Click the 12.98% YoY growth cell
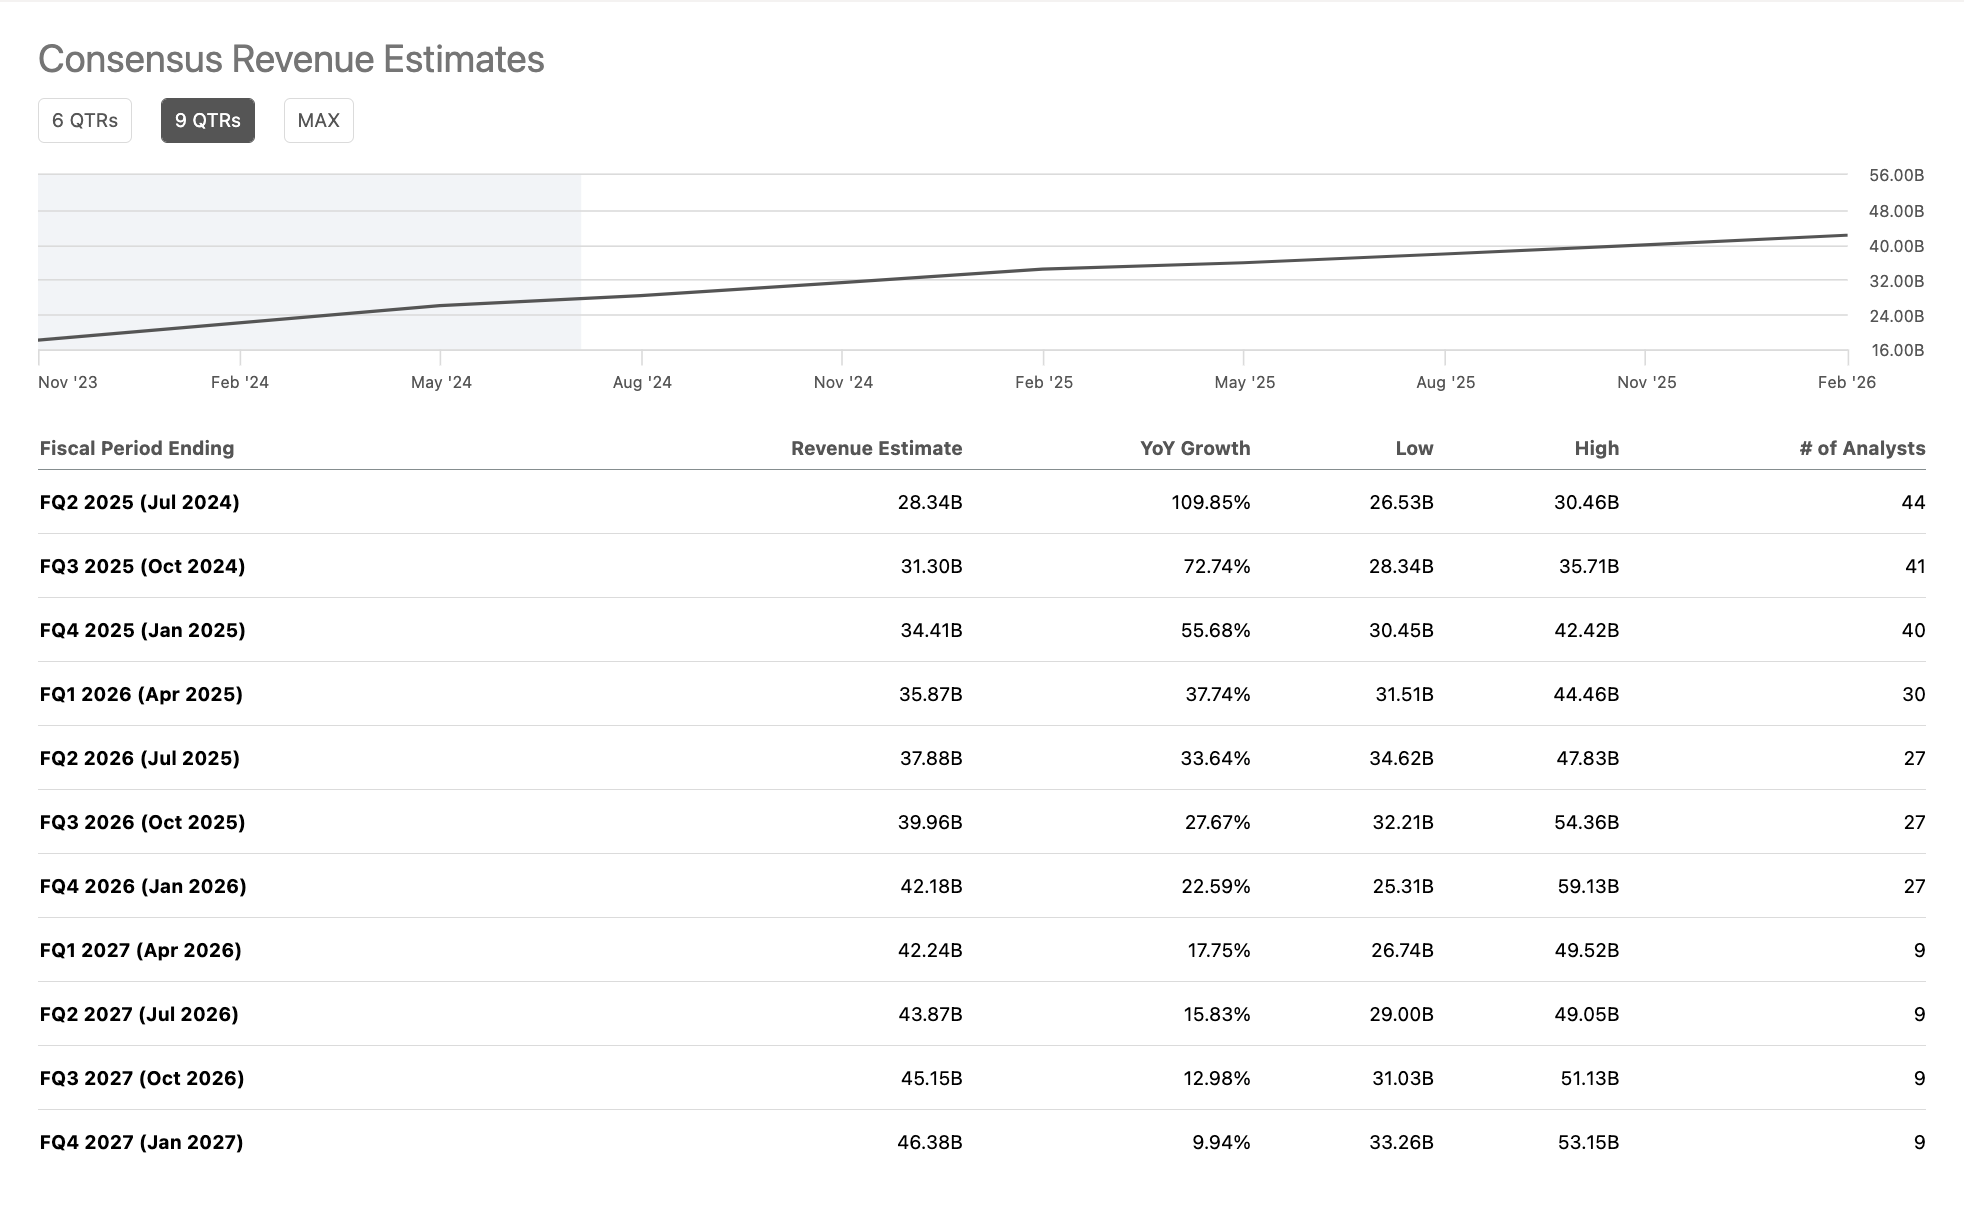This screenshot has width=1964, height=1206. pyautogui.click(x=1217, y=1078)
